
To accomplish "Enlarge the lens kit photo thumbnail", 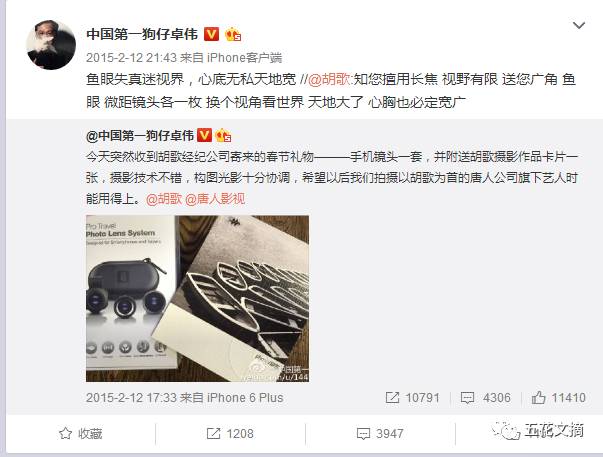I will (197, 299).
